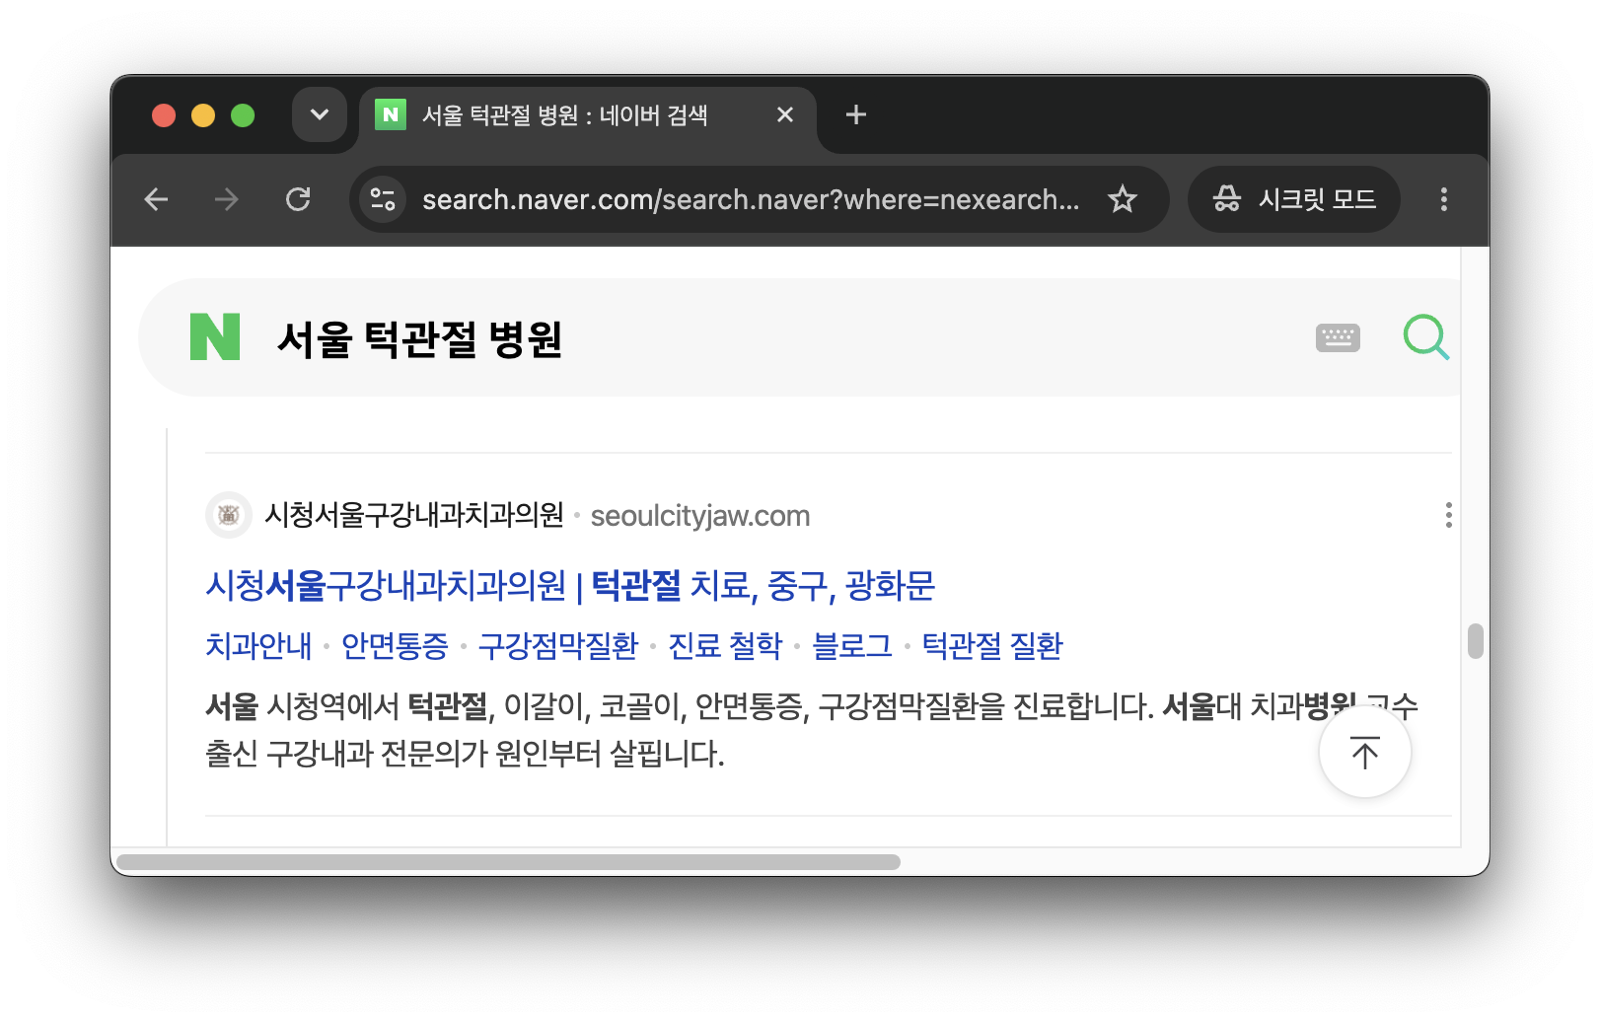Click the green magnifier search button

click(1426, 337)
